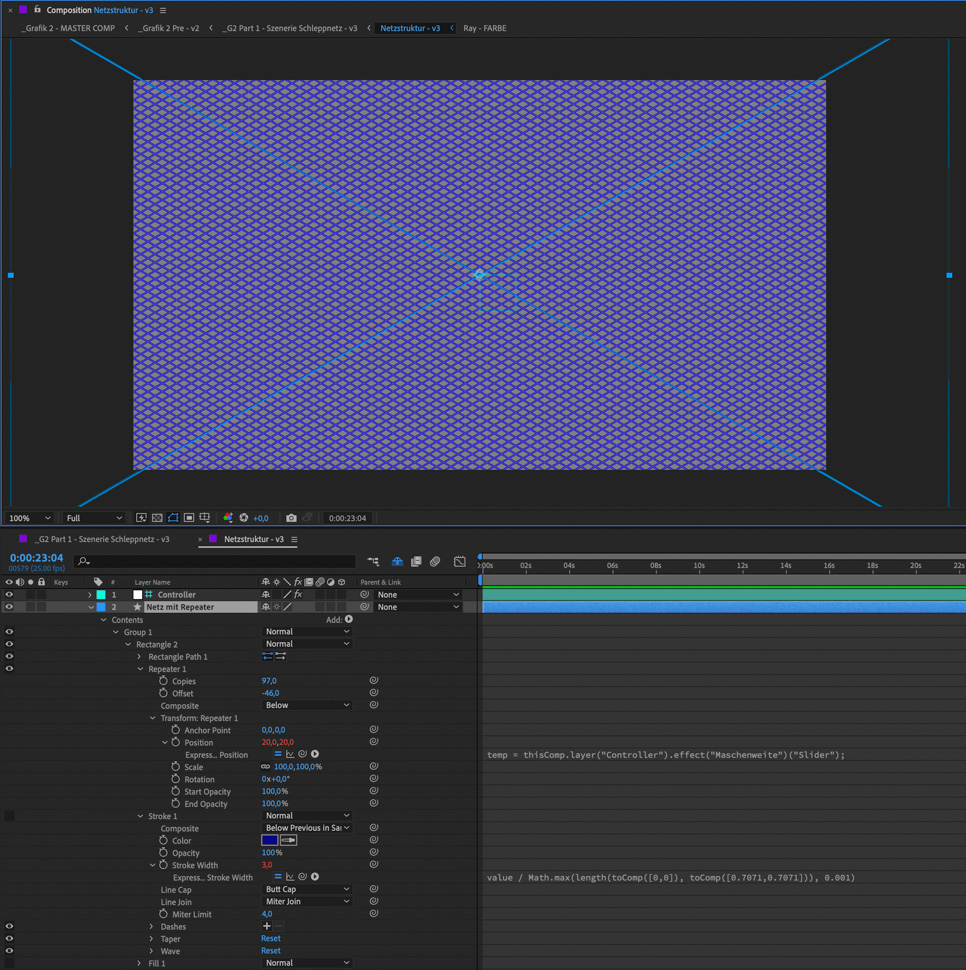Reset the Wave properties

point(271,951)
